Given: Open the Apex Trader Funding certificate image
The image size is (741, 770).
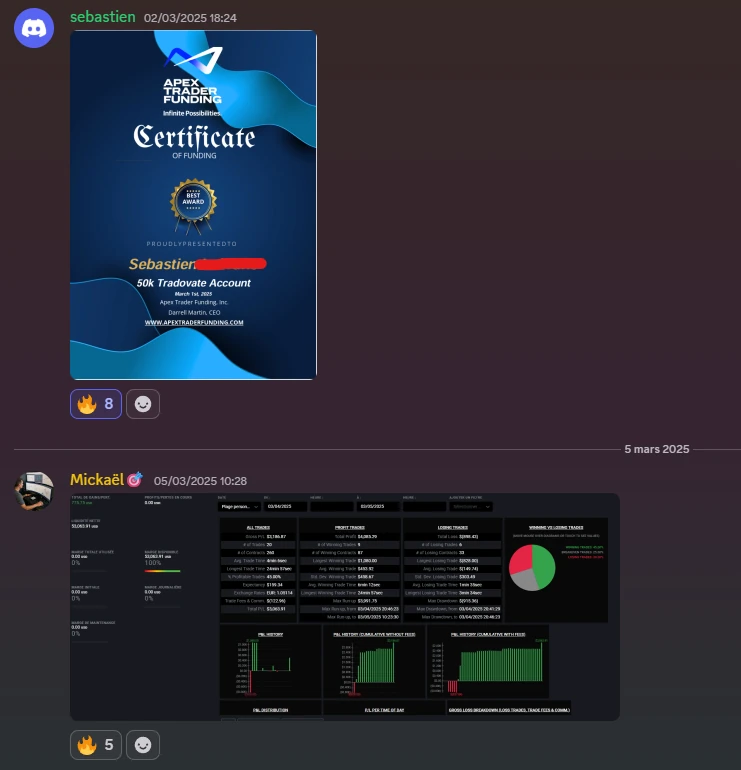Looking at the screenshot, I should [x=193, y=205].
